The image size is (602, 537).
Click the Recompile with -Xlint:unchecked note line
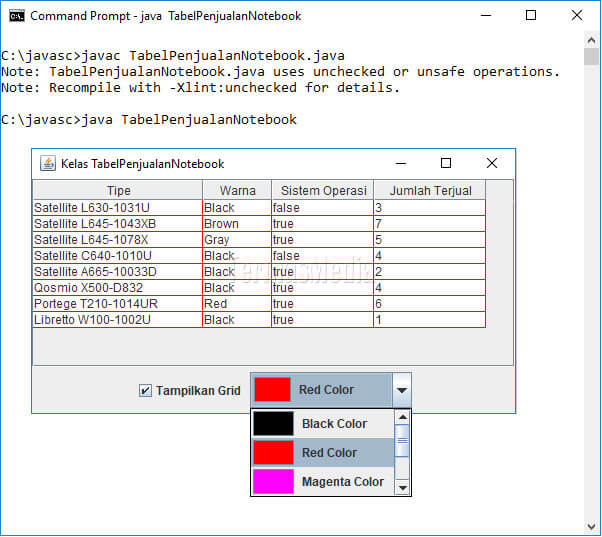[200, 88]
